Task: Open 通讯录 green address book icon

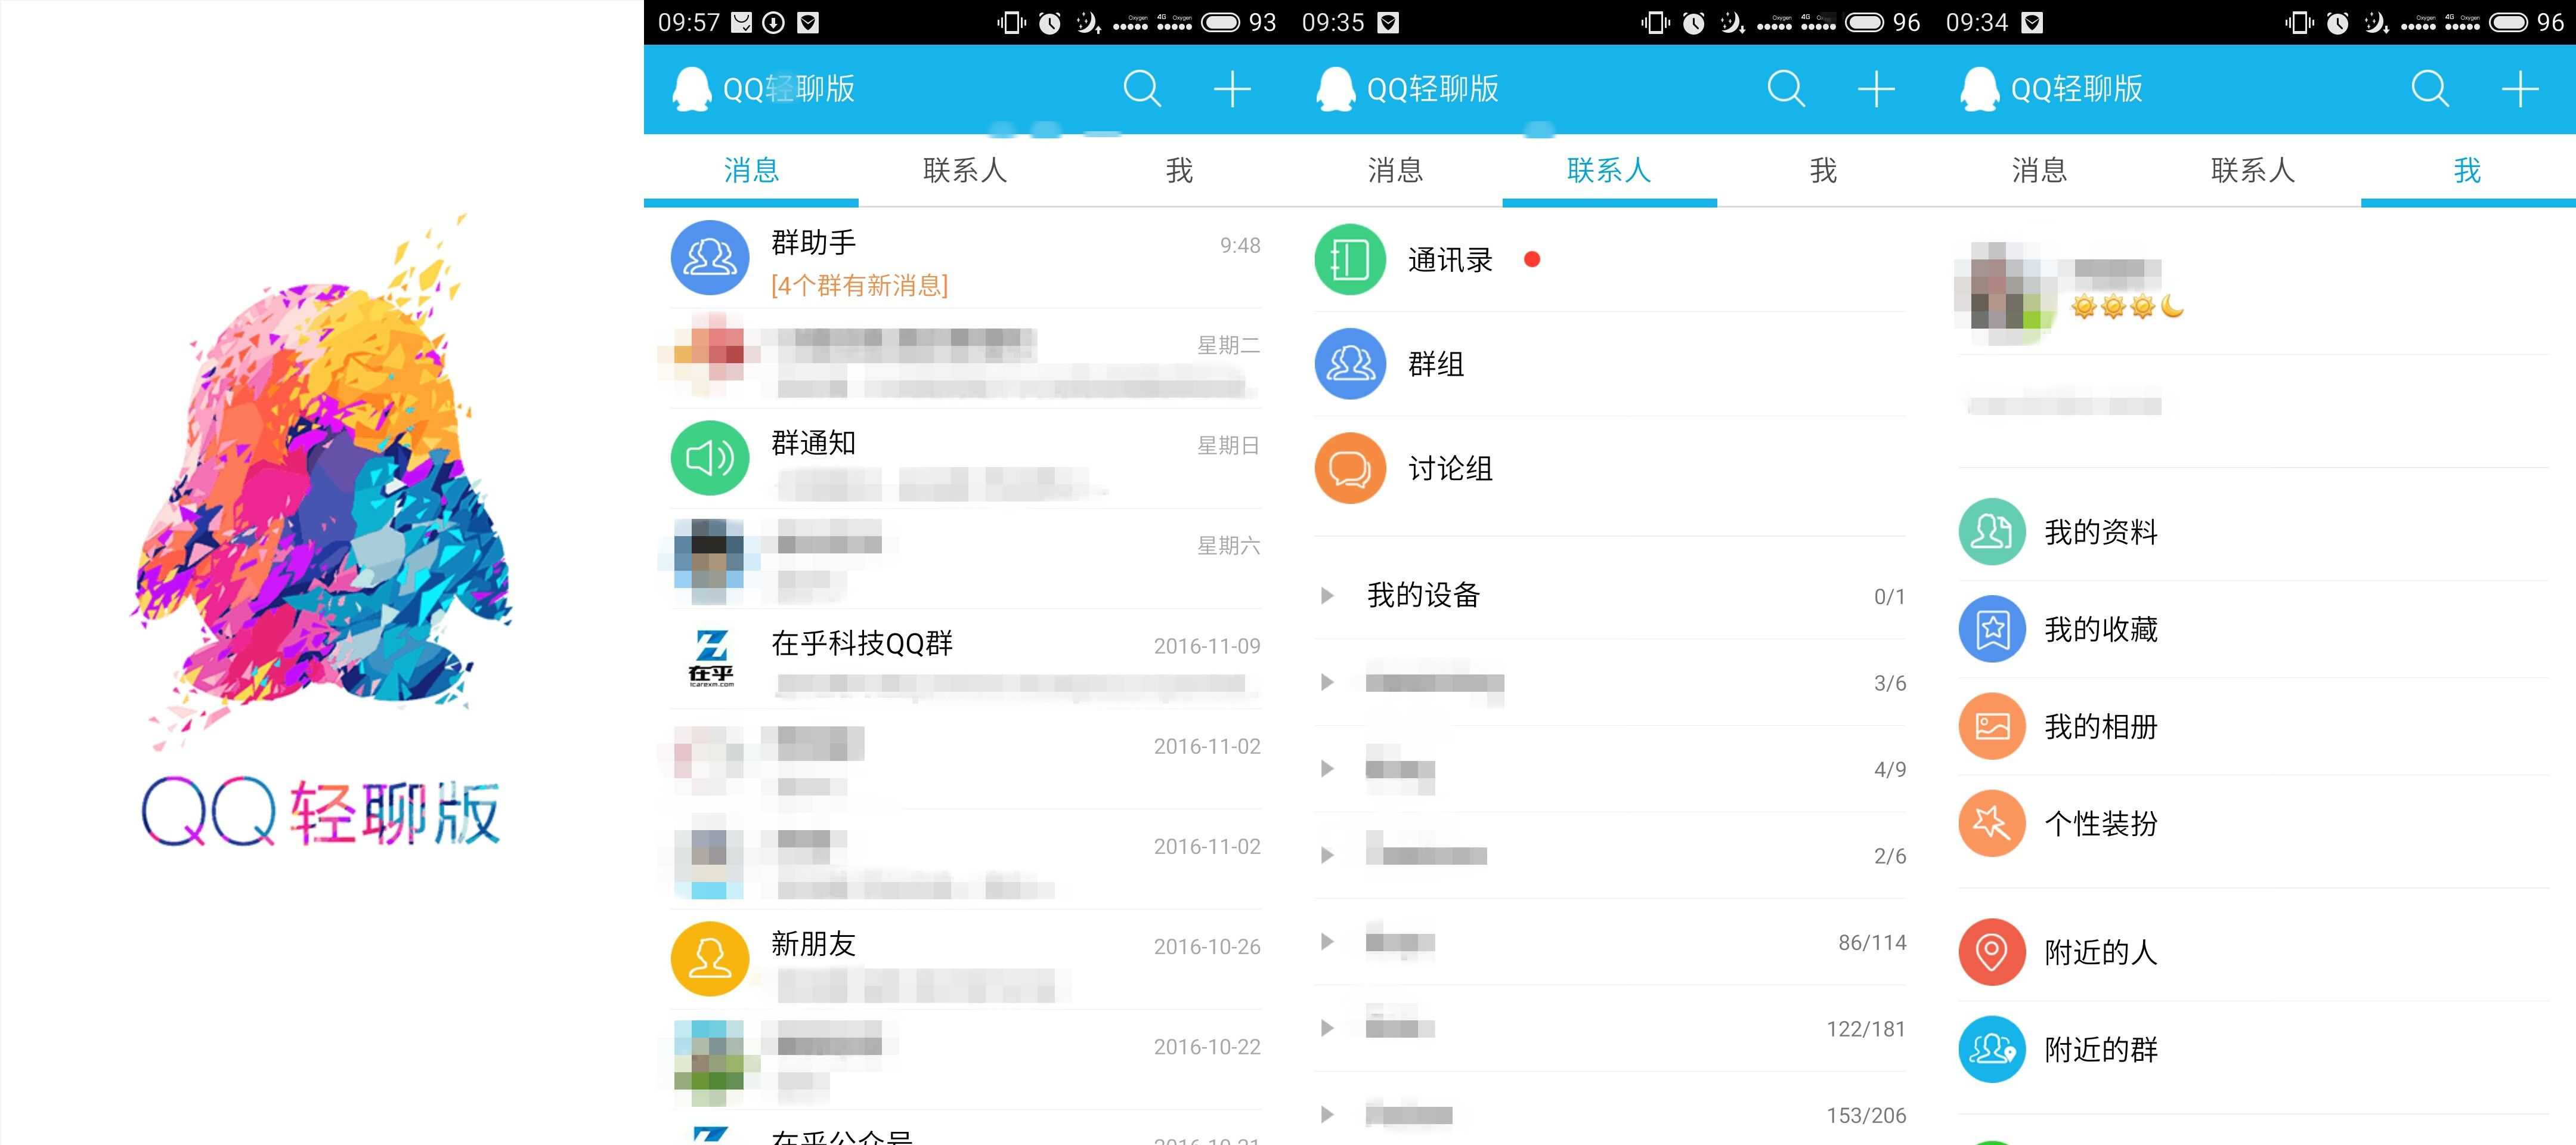Action: (1350, 260)
